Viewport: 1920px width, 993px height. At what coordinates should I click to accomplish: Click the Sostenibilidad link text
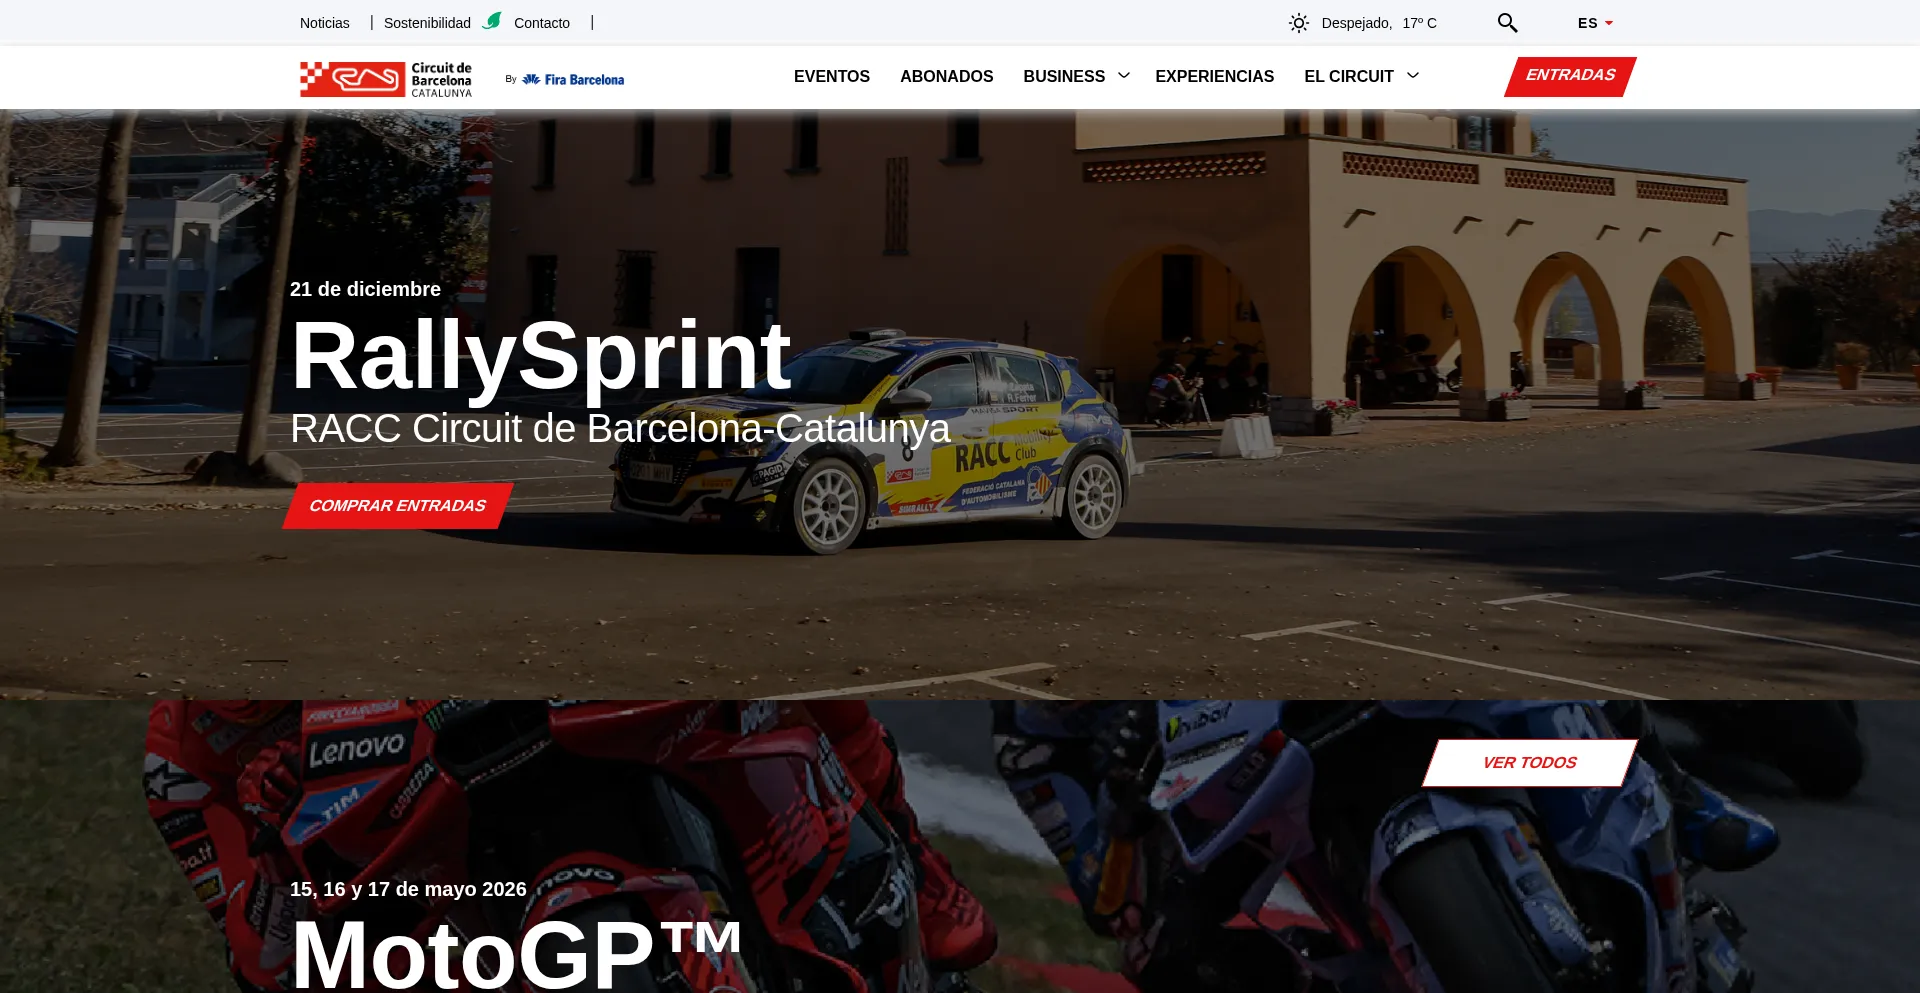pos(427,23)
